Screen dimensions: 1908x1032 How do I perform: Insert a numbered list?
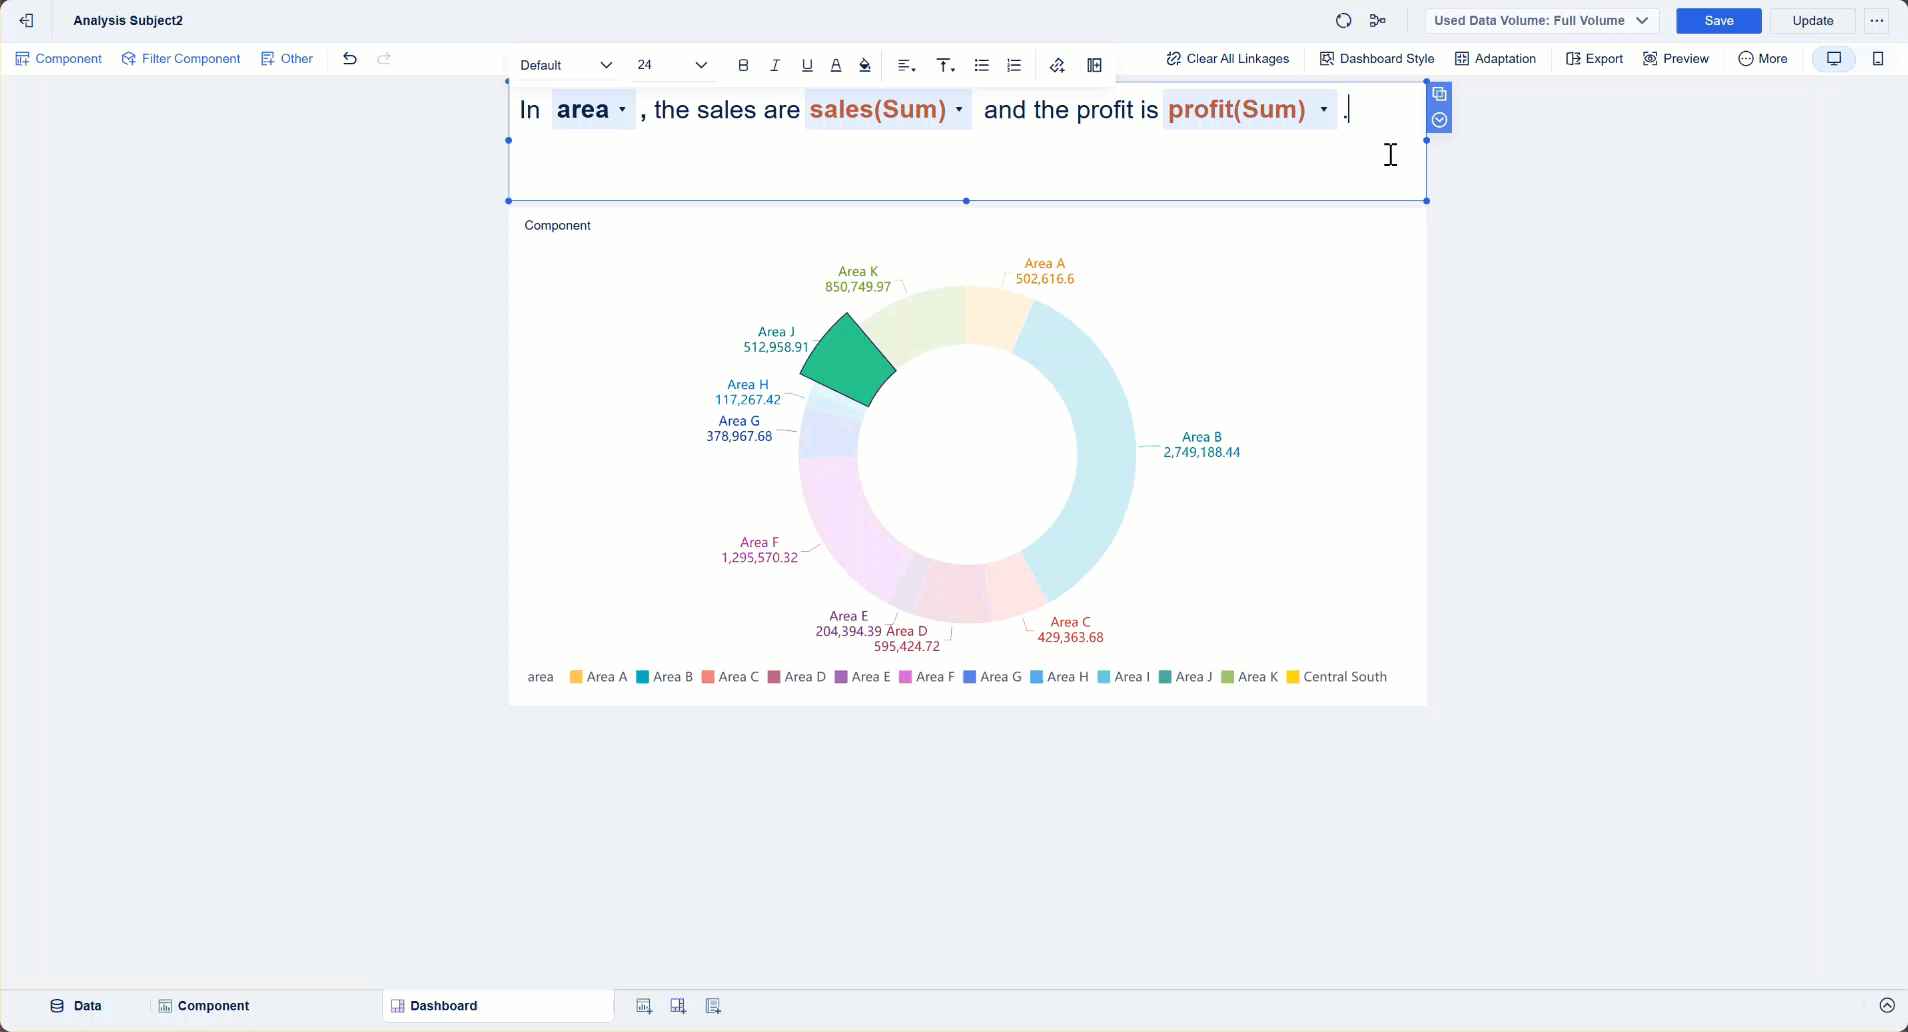point(1014,65)
